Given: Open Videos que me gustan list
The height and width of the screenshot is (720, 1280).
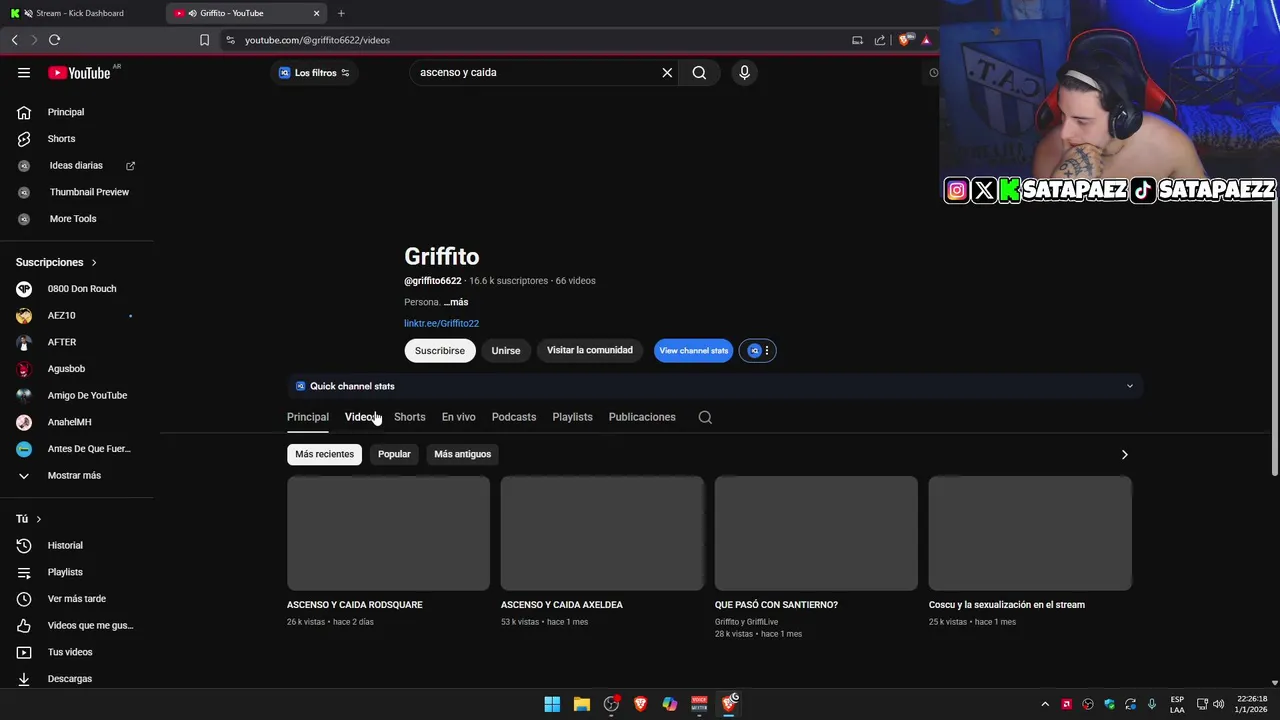Looking at the screenshot, I should 90,625.
